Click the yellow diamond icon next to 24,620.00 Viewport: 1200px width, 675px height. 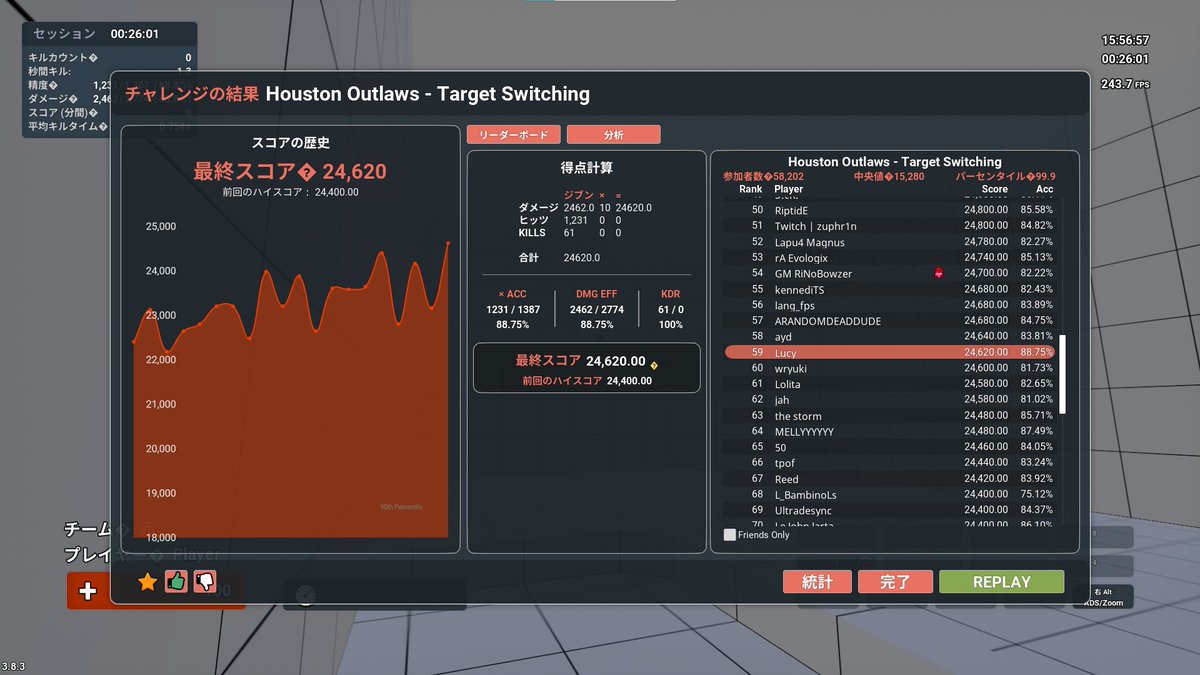click(653, 365)
